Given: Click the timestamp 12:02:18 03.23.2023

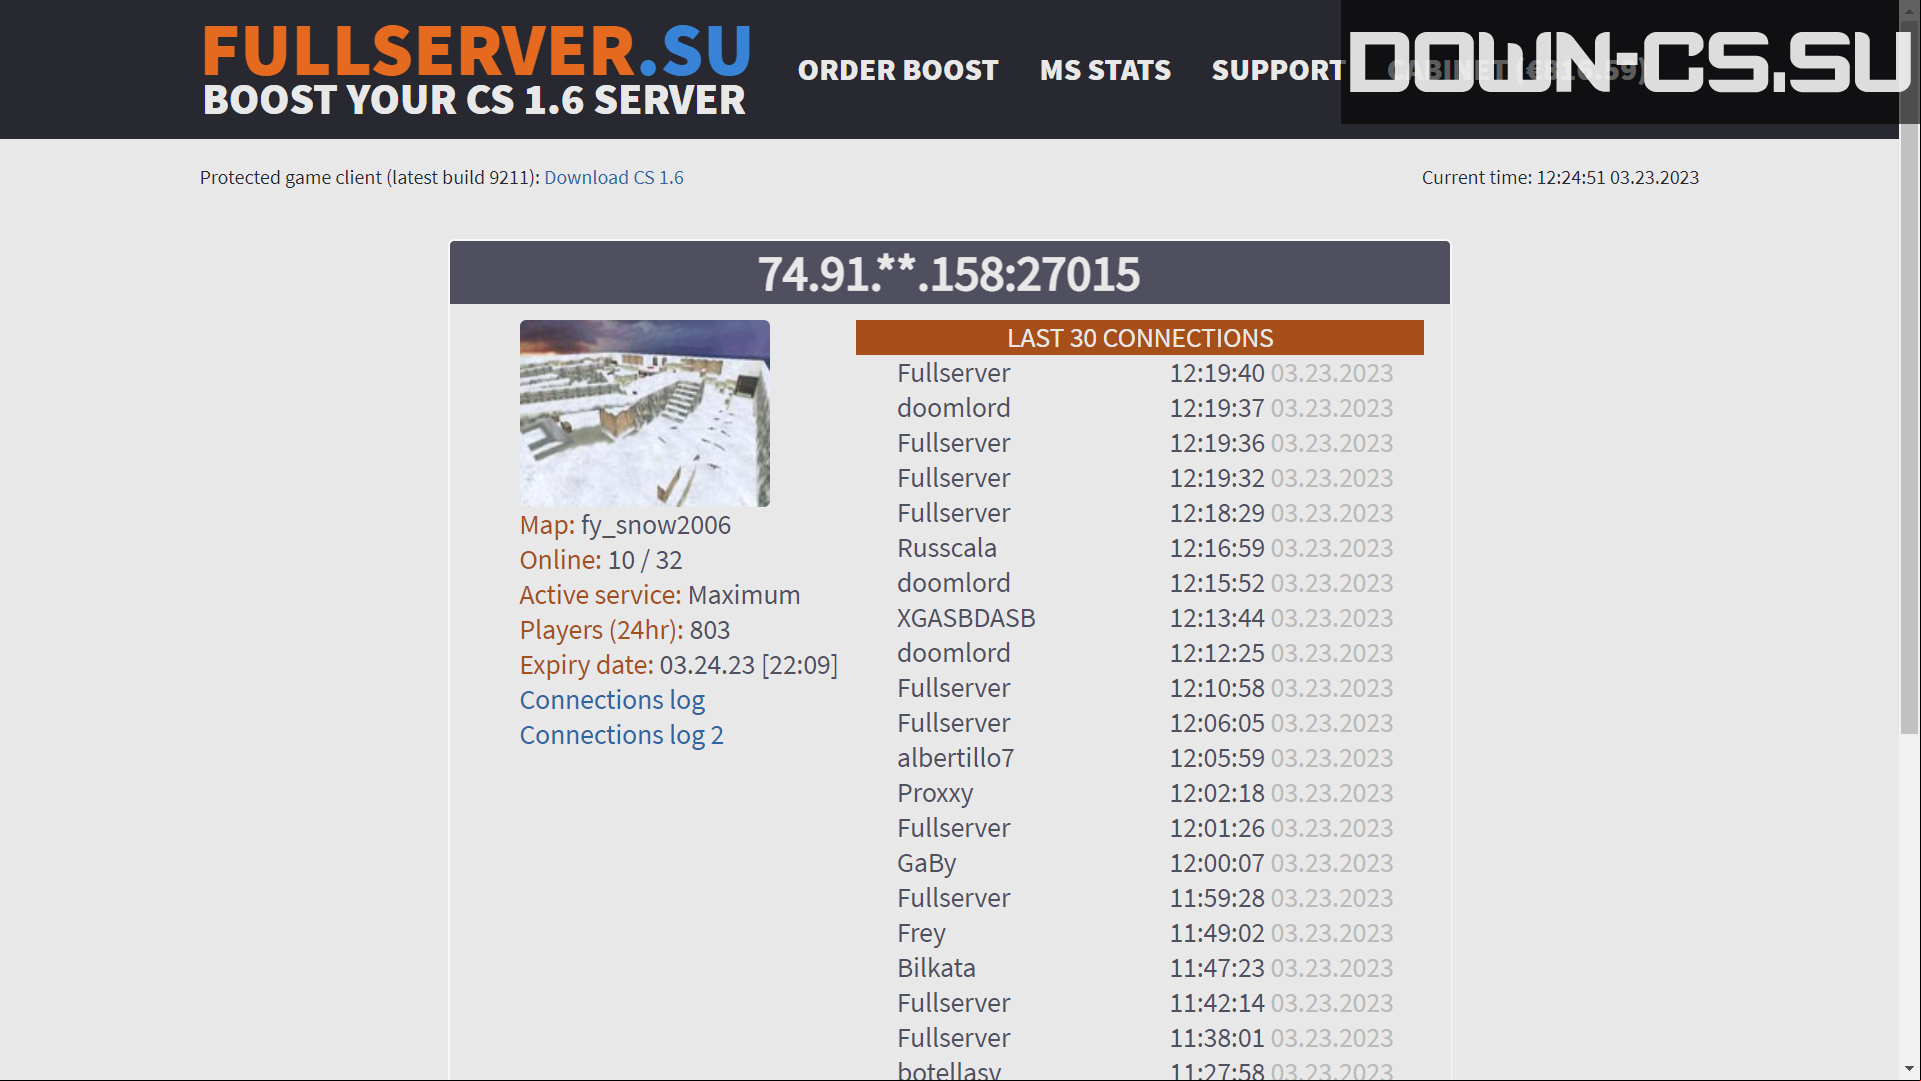Looking at the screenshot, I should 1281,793.
